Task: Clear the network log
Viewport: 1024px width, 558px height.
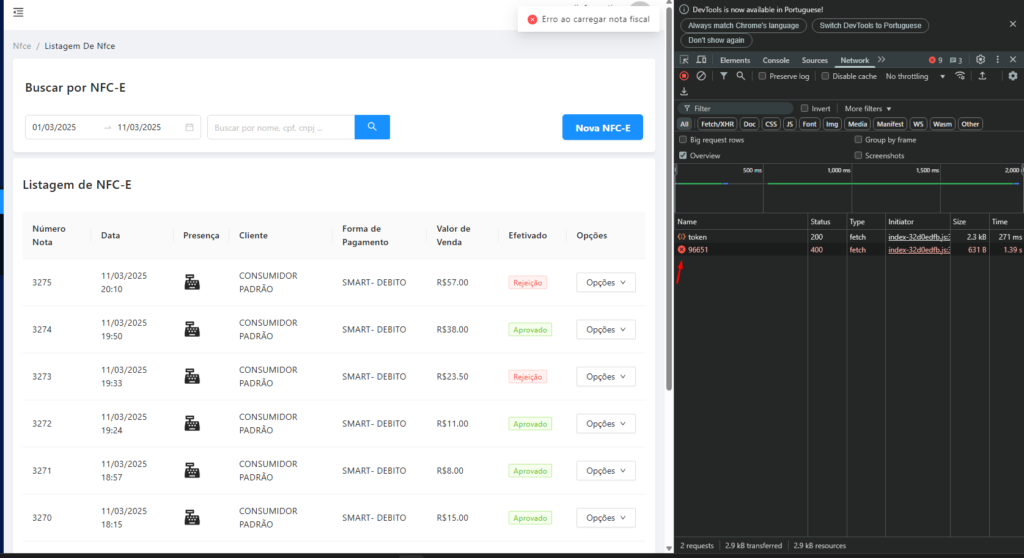Action: point(701,76)
